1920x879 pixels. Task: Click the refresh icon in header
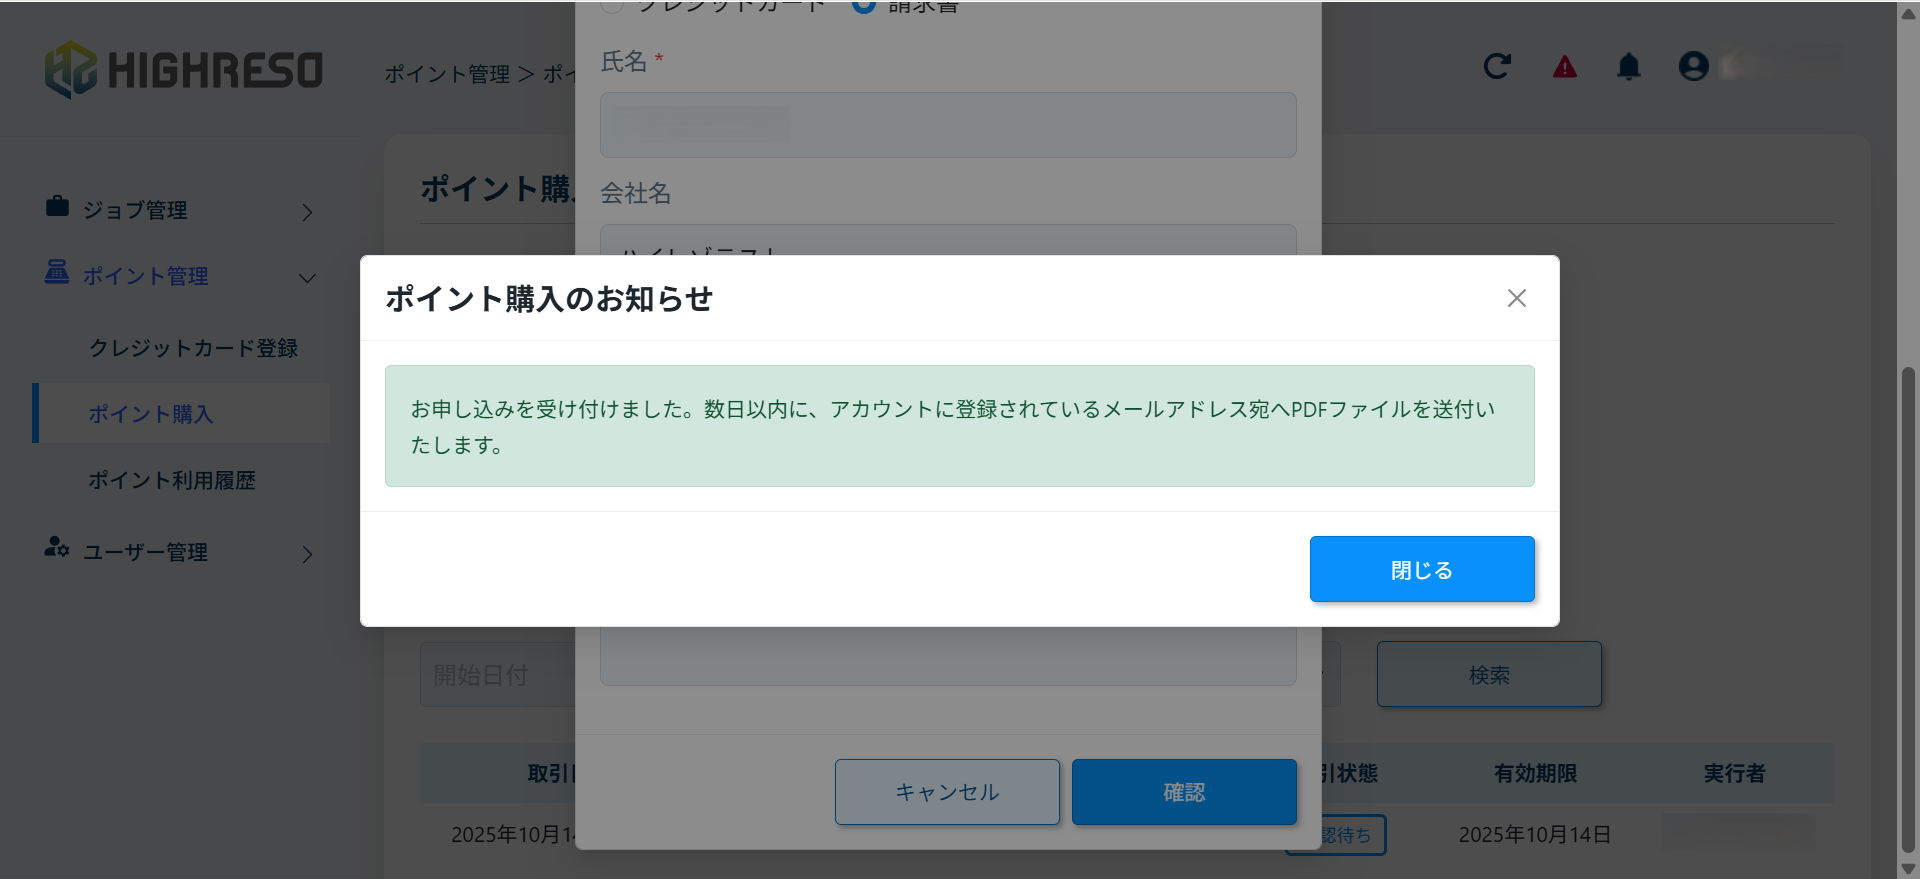1496,67
